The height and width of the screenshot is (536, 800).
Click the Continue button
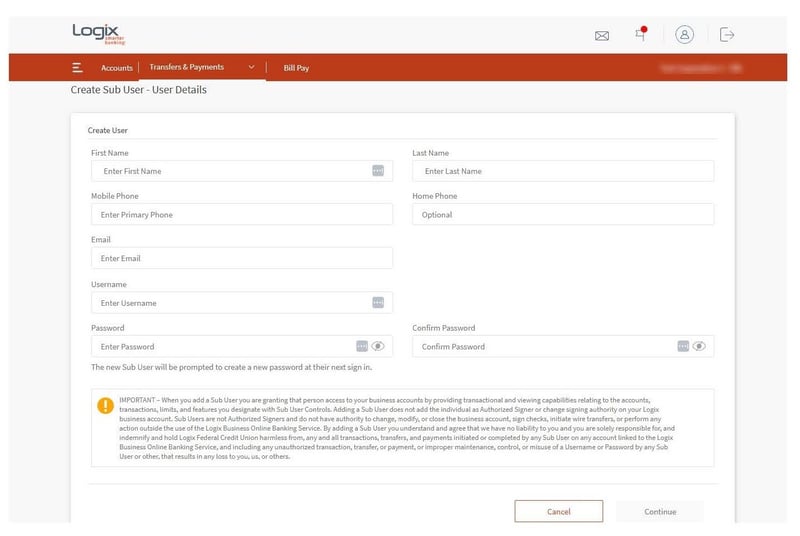(x=659, y=511)
